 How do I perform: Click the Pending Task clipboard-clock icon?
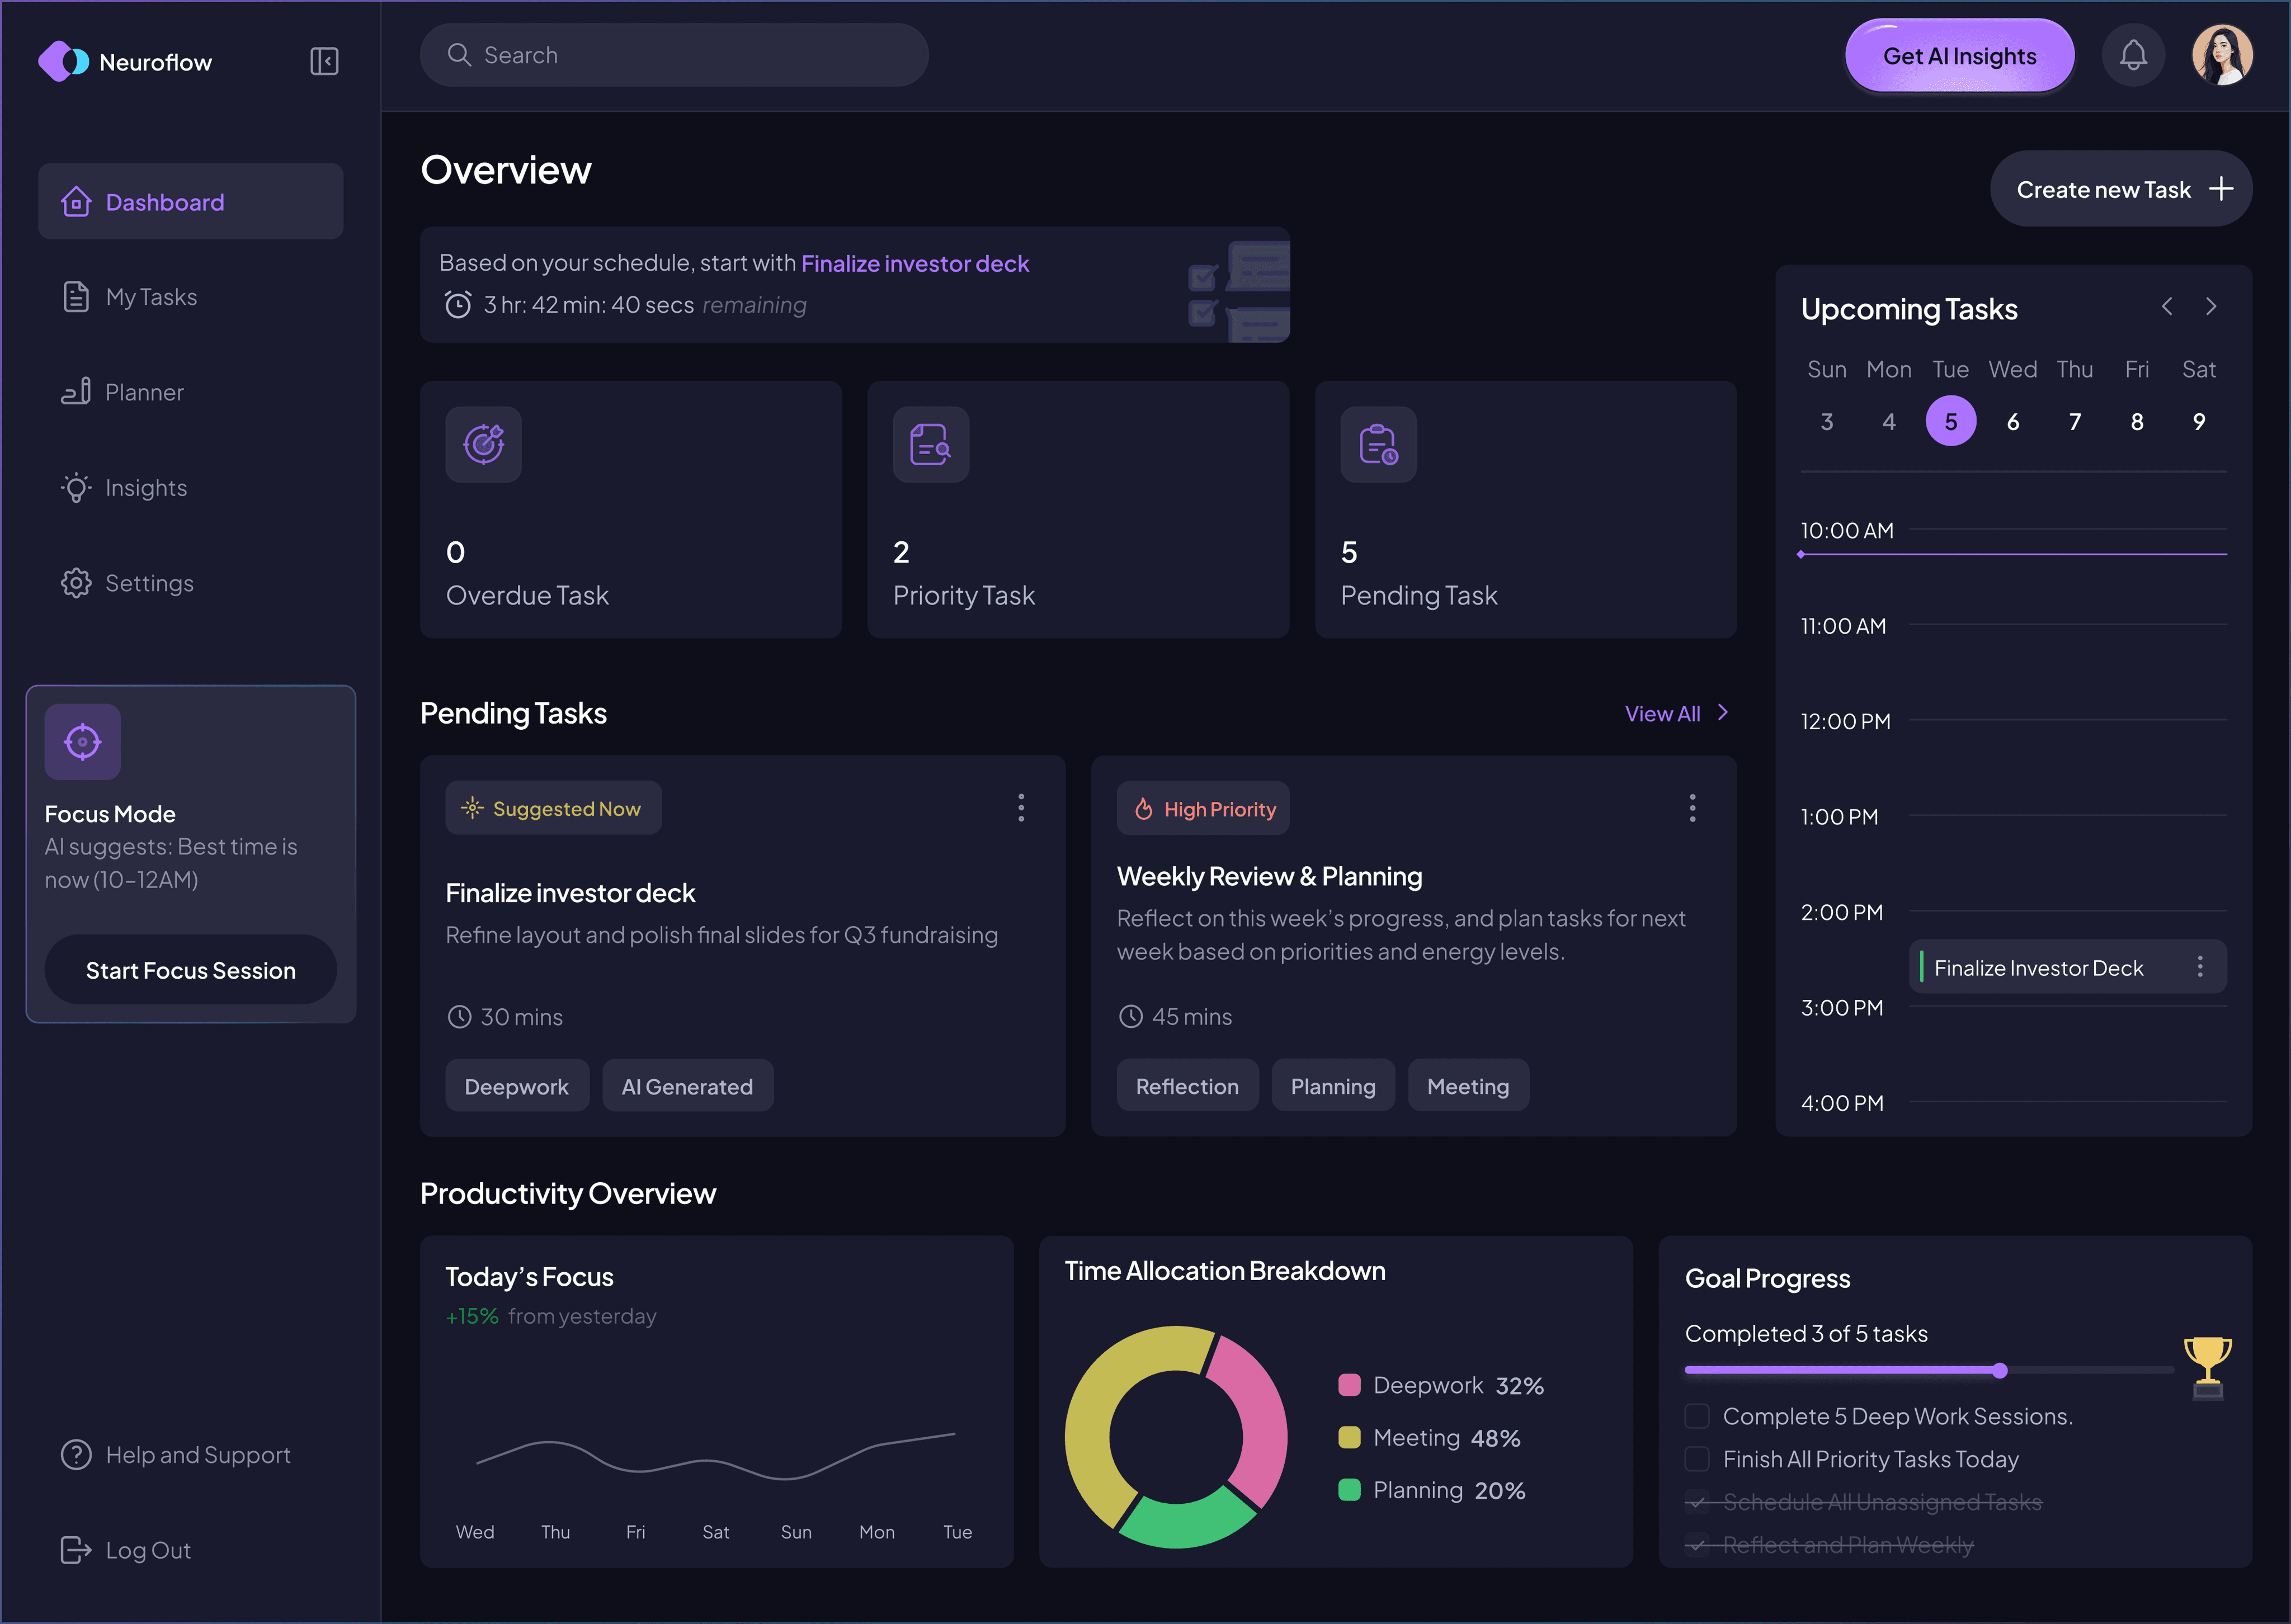(1378, 444)
